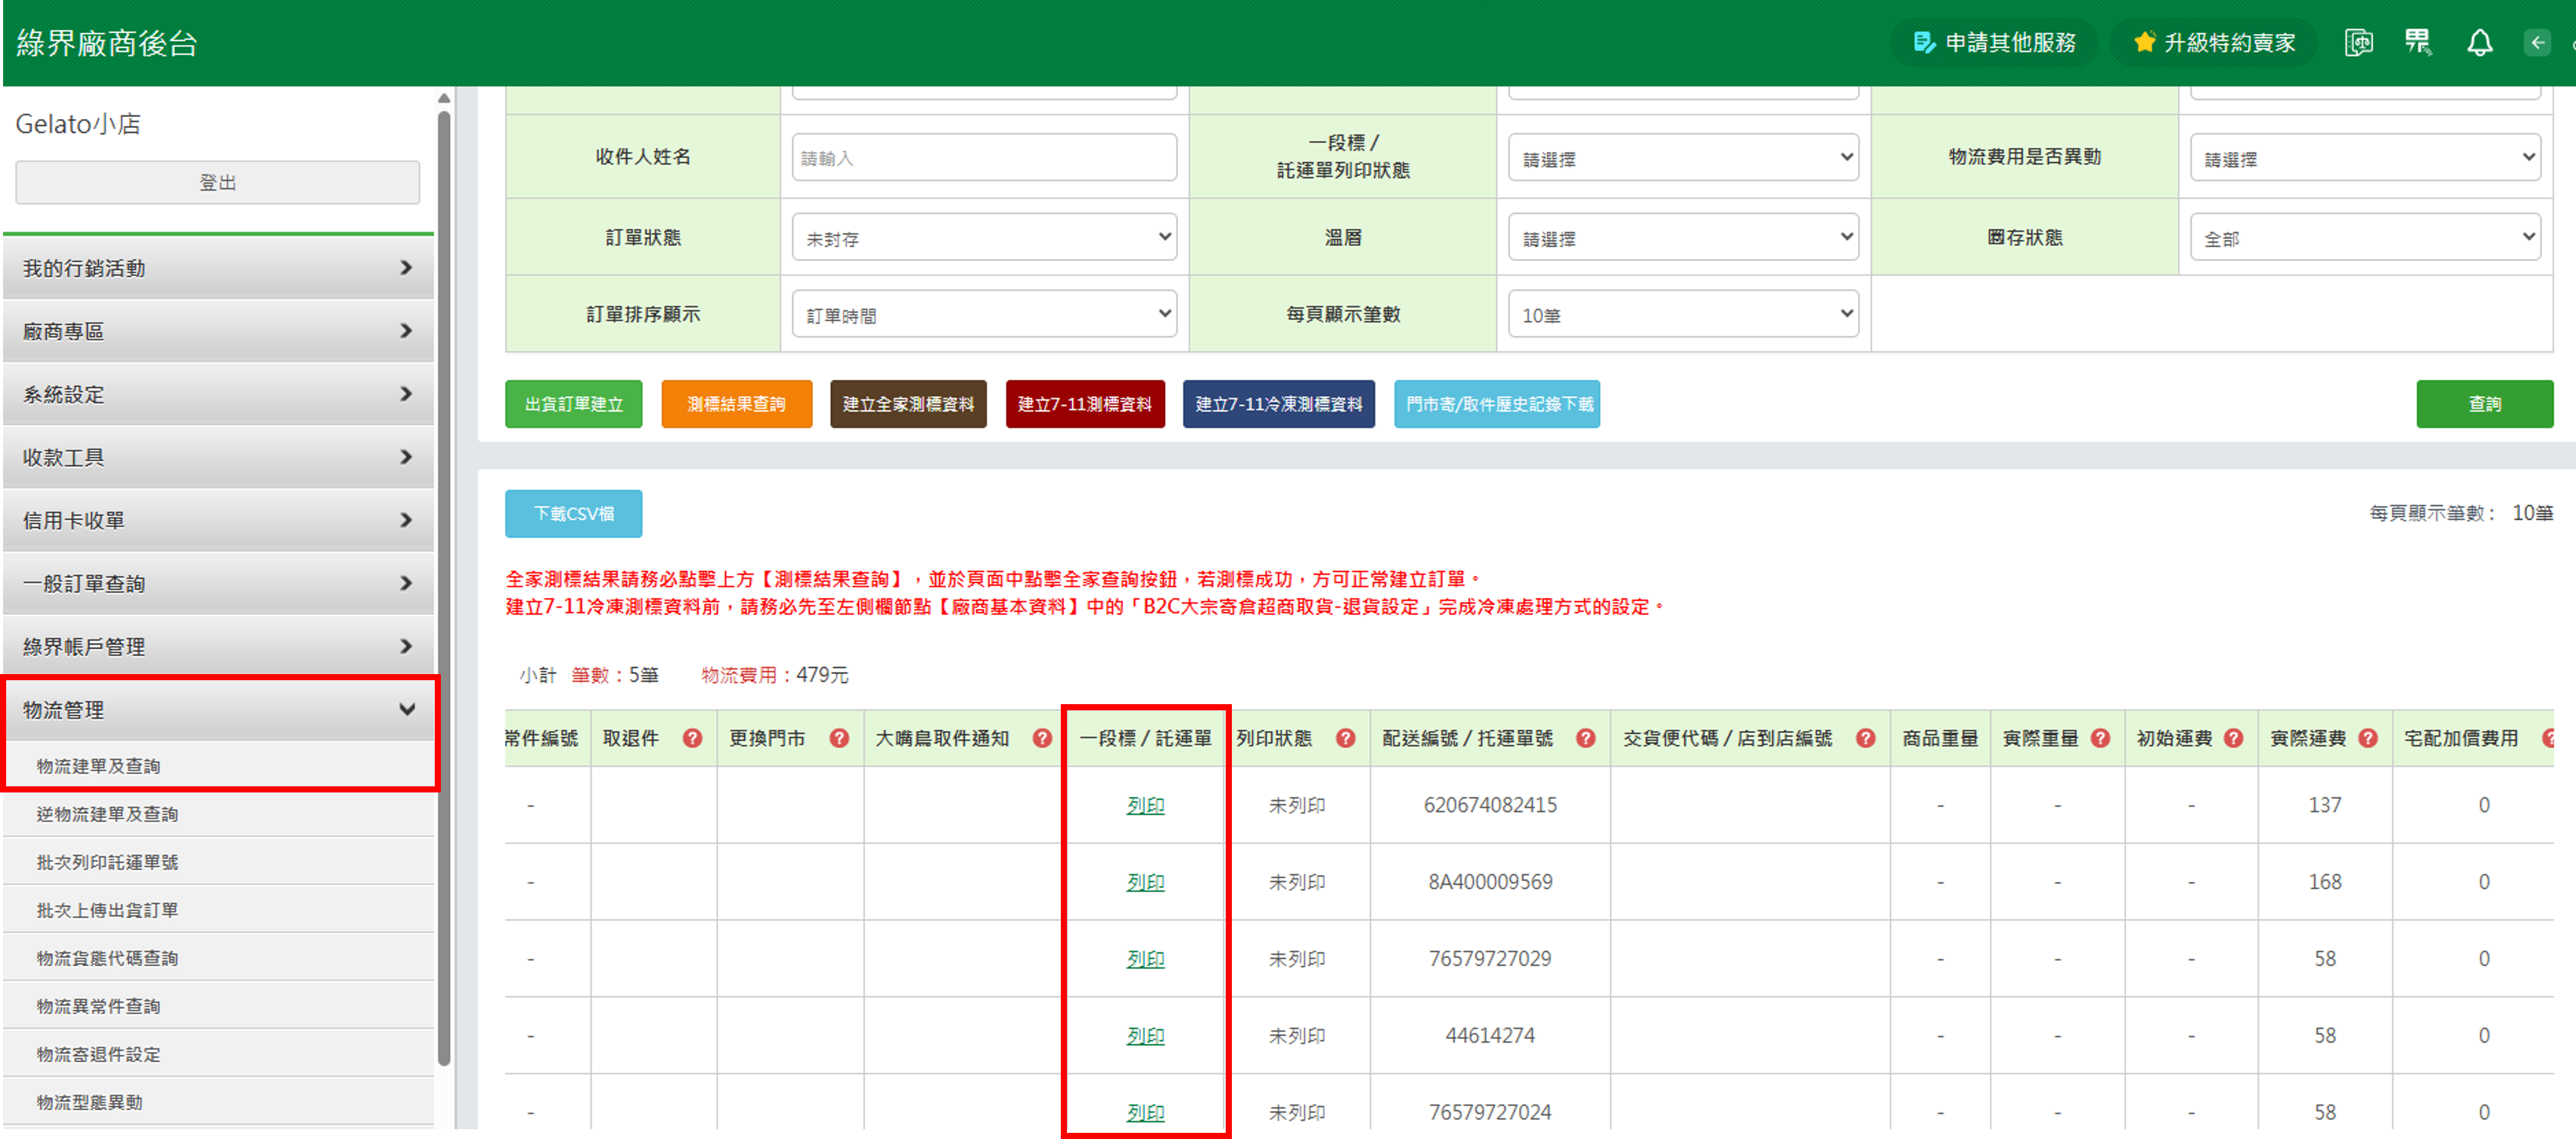Collapse the 物流管理 menu section
The width and height of the screenshot is (2576, 1139).
click(218, 710)
